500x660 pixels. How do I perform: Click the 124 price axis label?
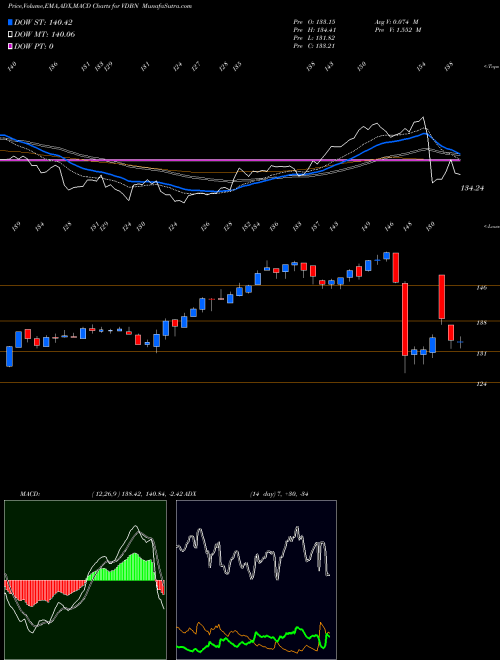482,384
